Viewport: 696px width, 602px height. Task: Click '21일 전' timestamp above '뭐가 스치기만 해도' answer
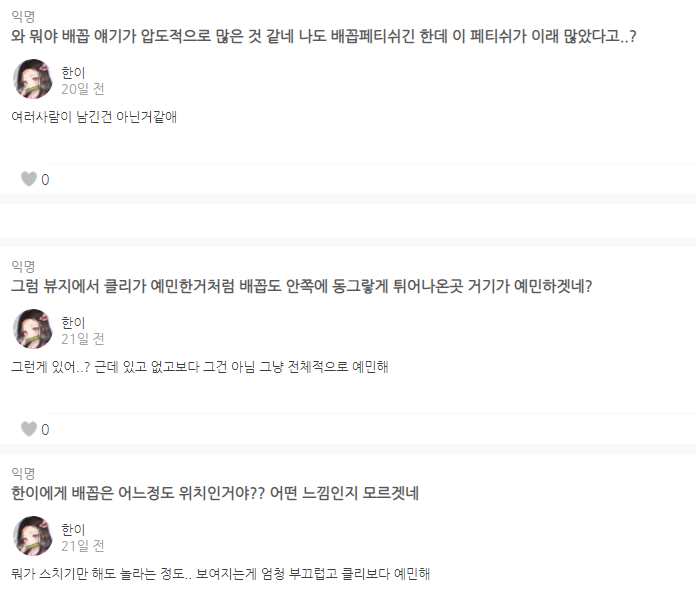[82, 546]
